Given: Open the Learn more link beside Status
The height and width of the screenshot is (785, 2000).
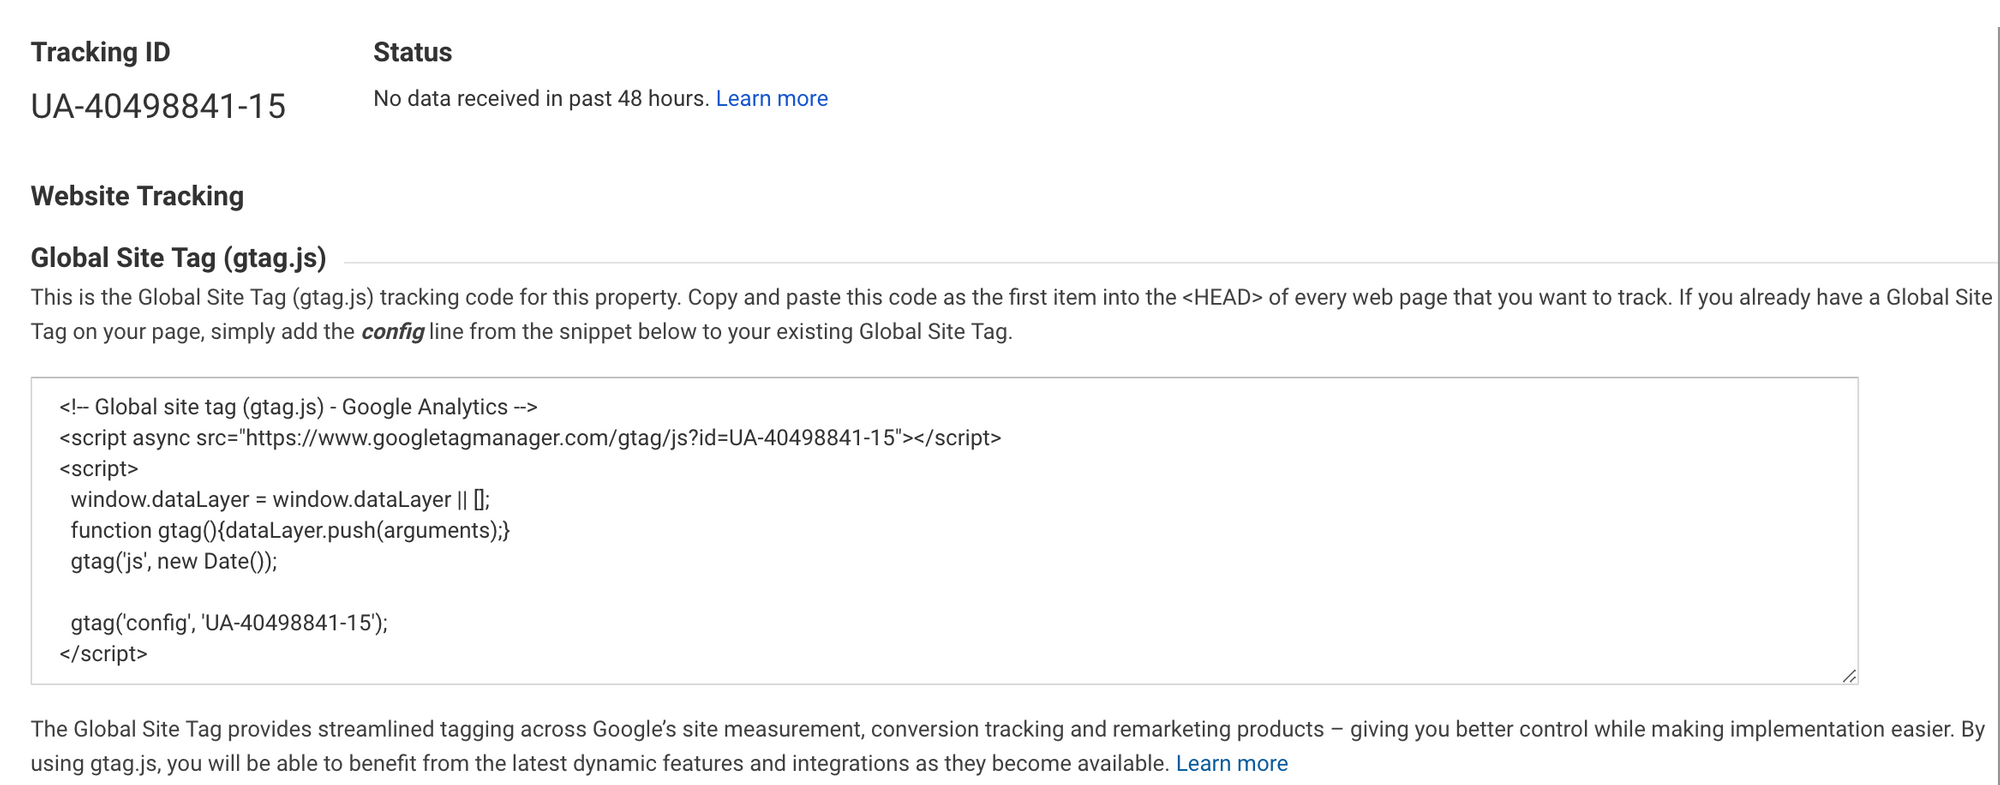Looking at the screenshot, I should [771, 99].
